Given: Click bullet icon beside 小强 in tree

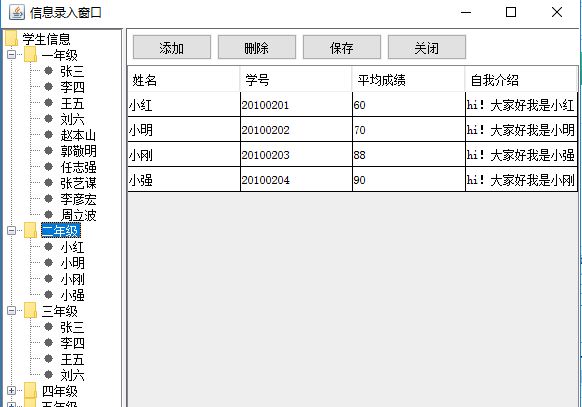Looking at the screenshot, I should pos(48,295).
